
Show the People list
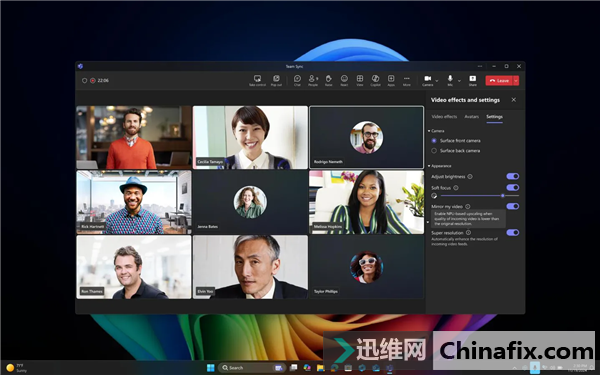click(313, 80)
